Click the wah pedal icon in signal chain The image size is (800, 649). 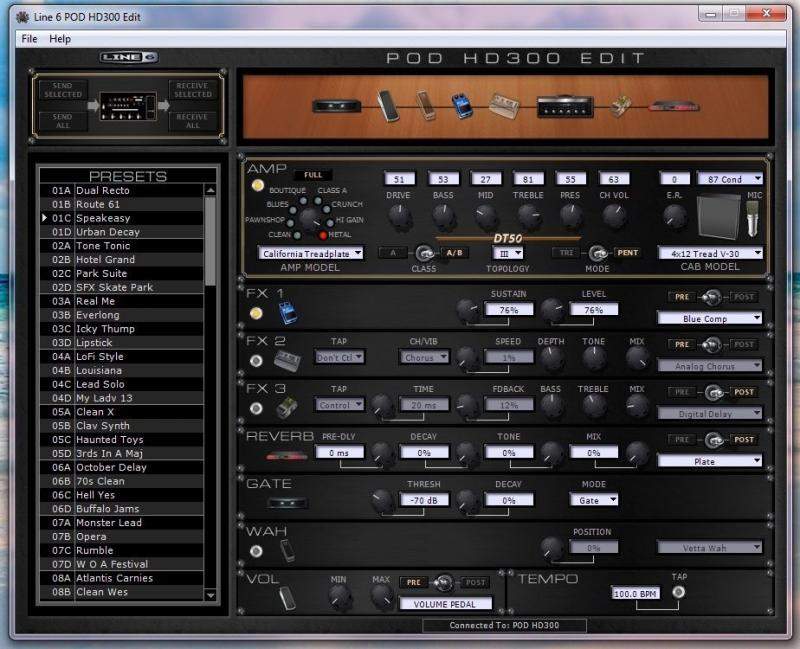(387, 104)
